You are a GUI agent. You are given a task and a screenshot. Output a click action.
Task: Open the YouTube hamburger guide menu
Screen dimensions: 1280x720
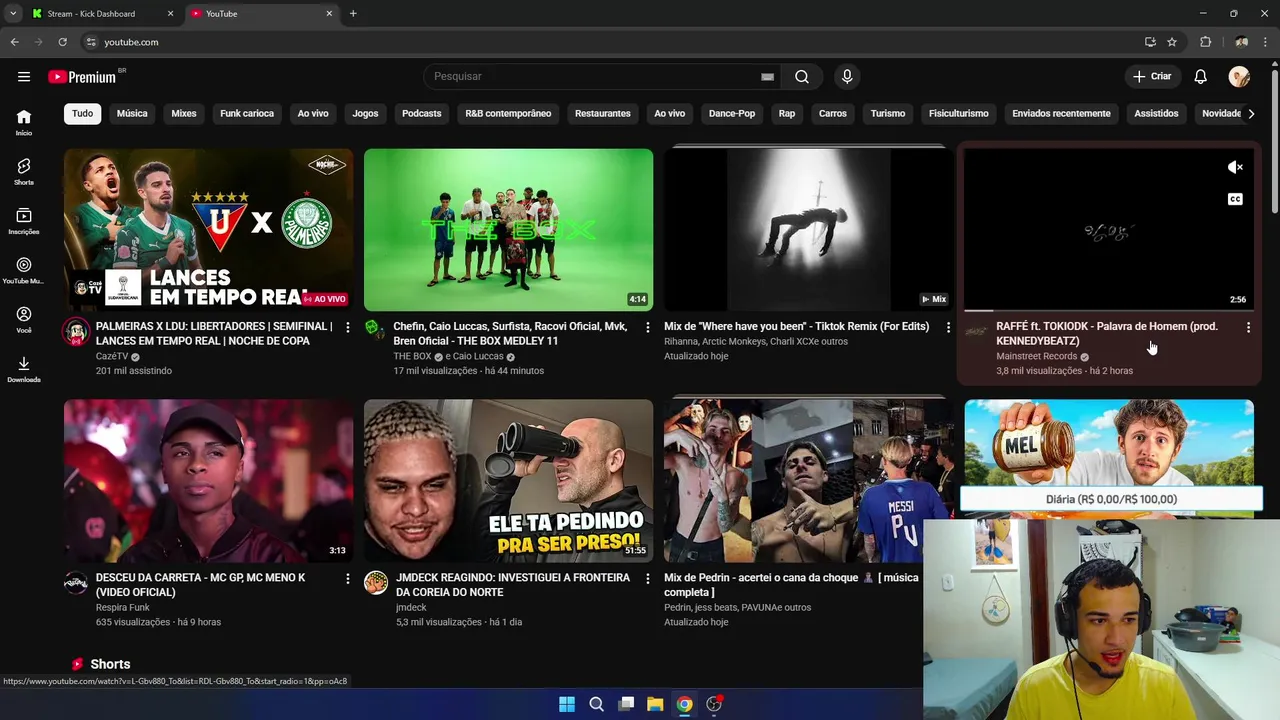[x=24, y=77]
